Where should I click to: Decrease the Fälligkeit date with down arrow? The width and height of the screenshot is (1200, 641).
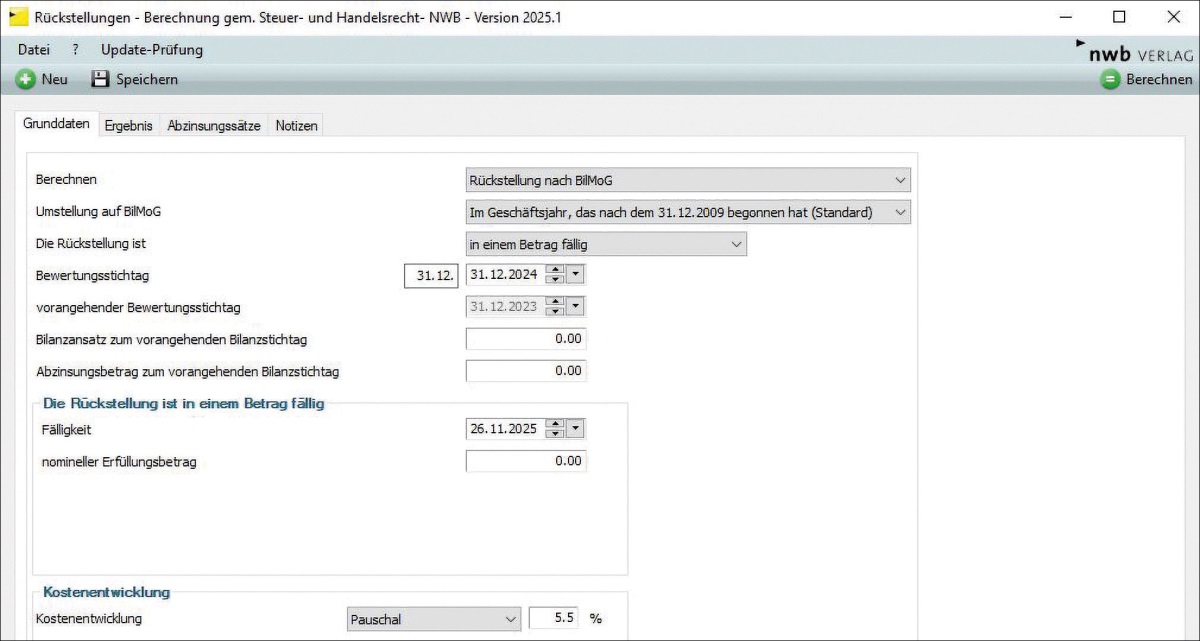(x=557, y=434)
